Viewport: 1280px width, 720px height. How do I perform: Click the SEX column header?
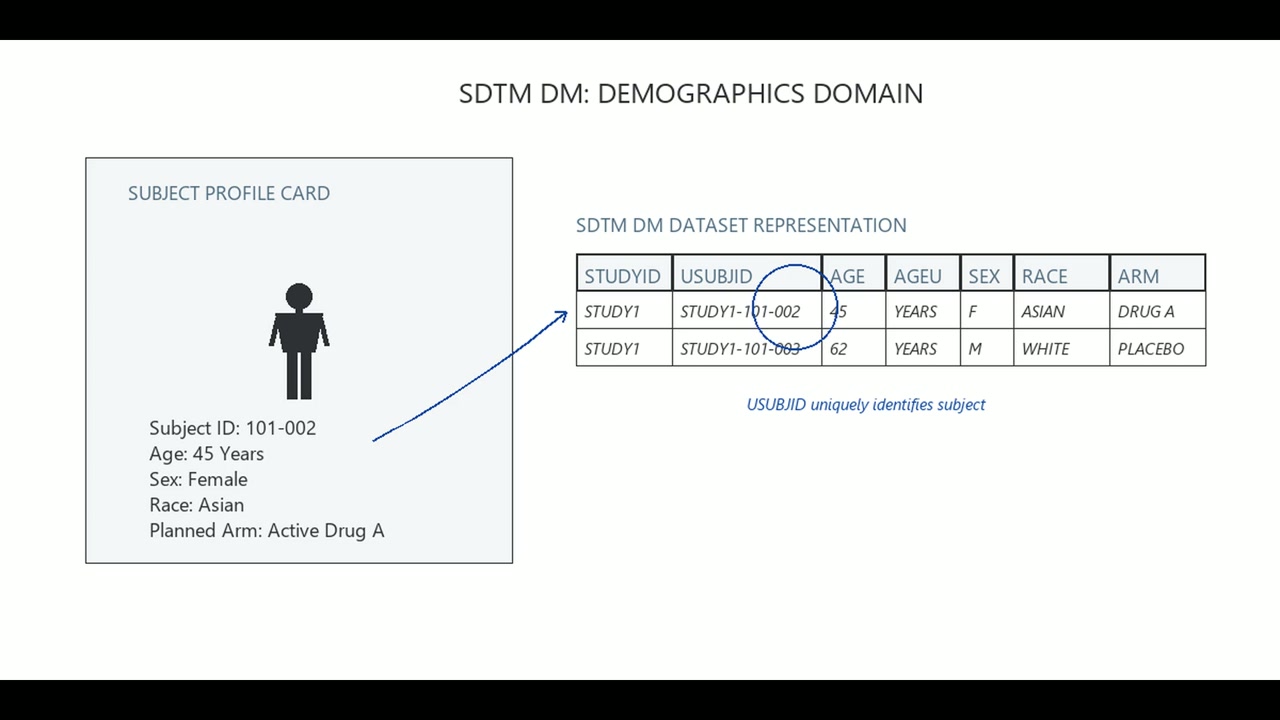tap(987, 274)
